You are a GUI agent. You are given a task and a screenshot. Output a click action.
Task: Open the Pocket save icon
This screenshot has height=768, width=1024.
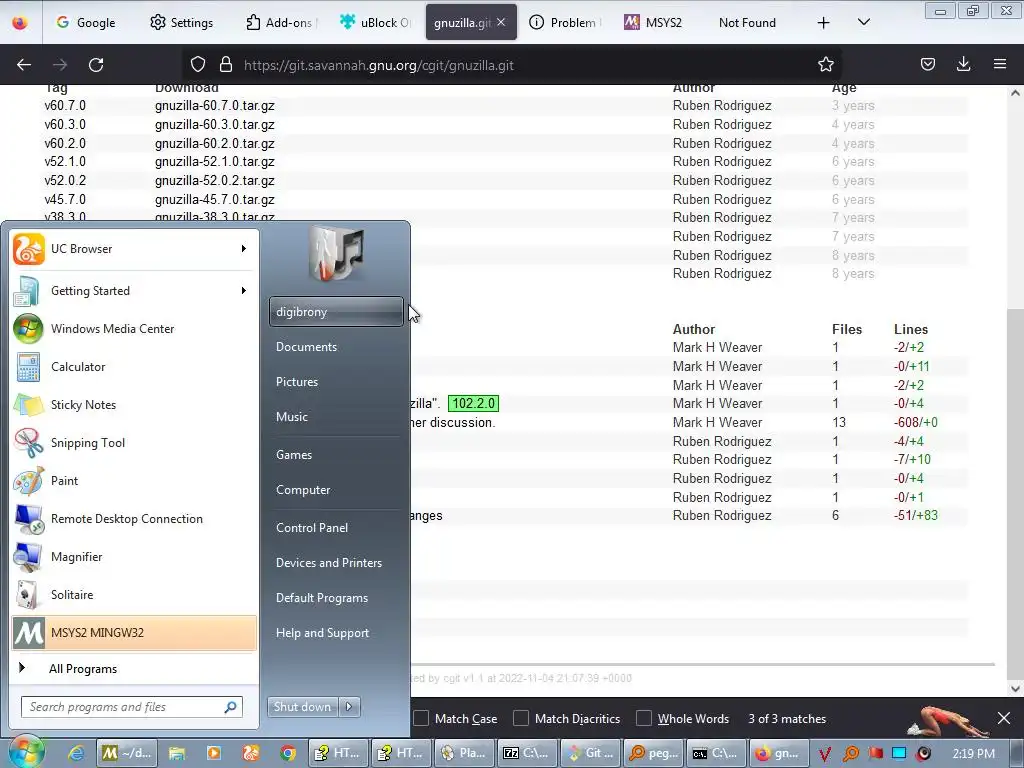[x=927, y=65]
